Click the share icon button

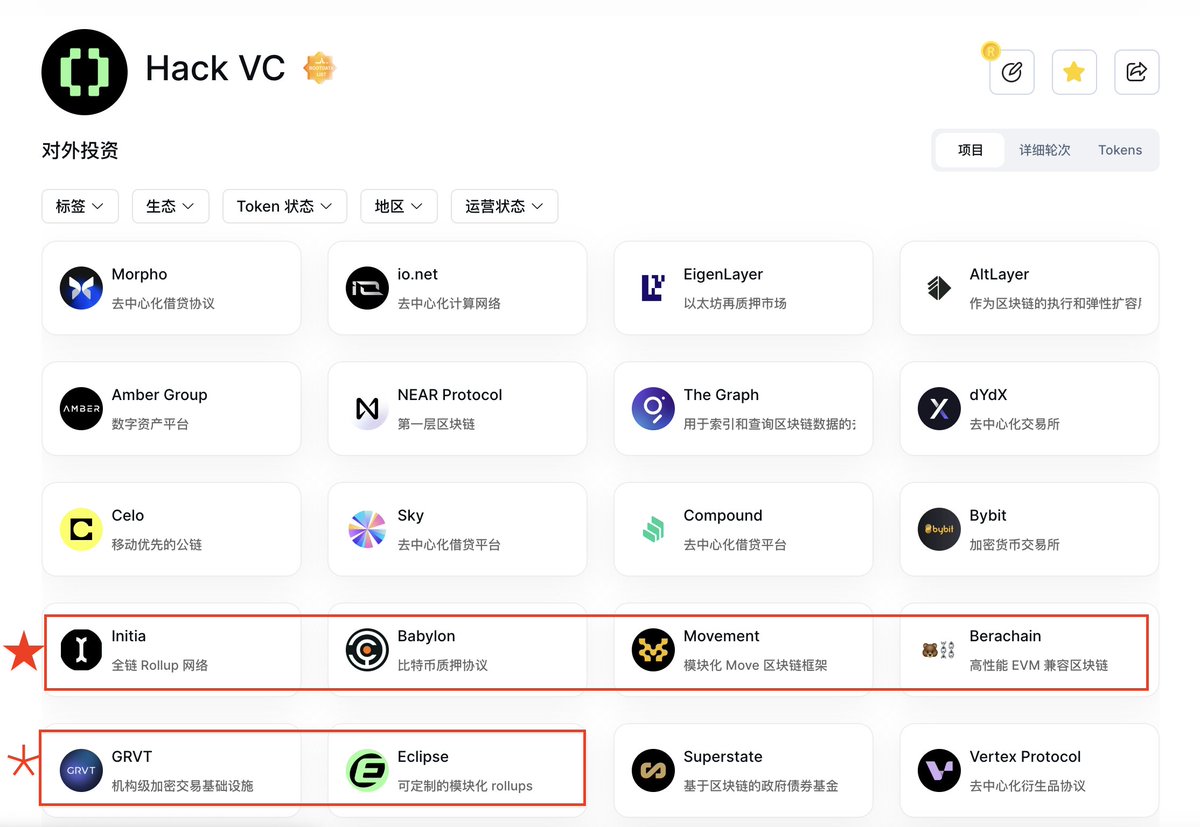1137,72
